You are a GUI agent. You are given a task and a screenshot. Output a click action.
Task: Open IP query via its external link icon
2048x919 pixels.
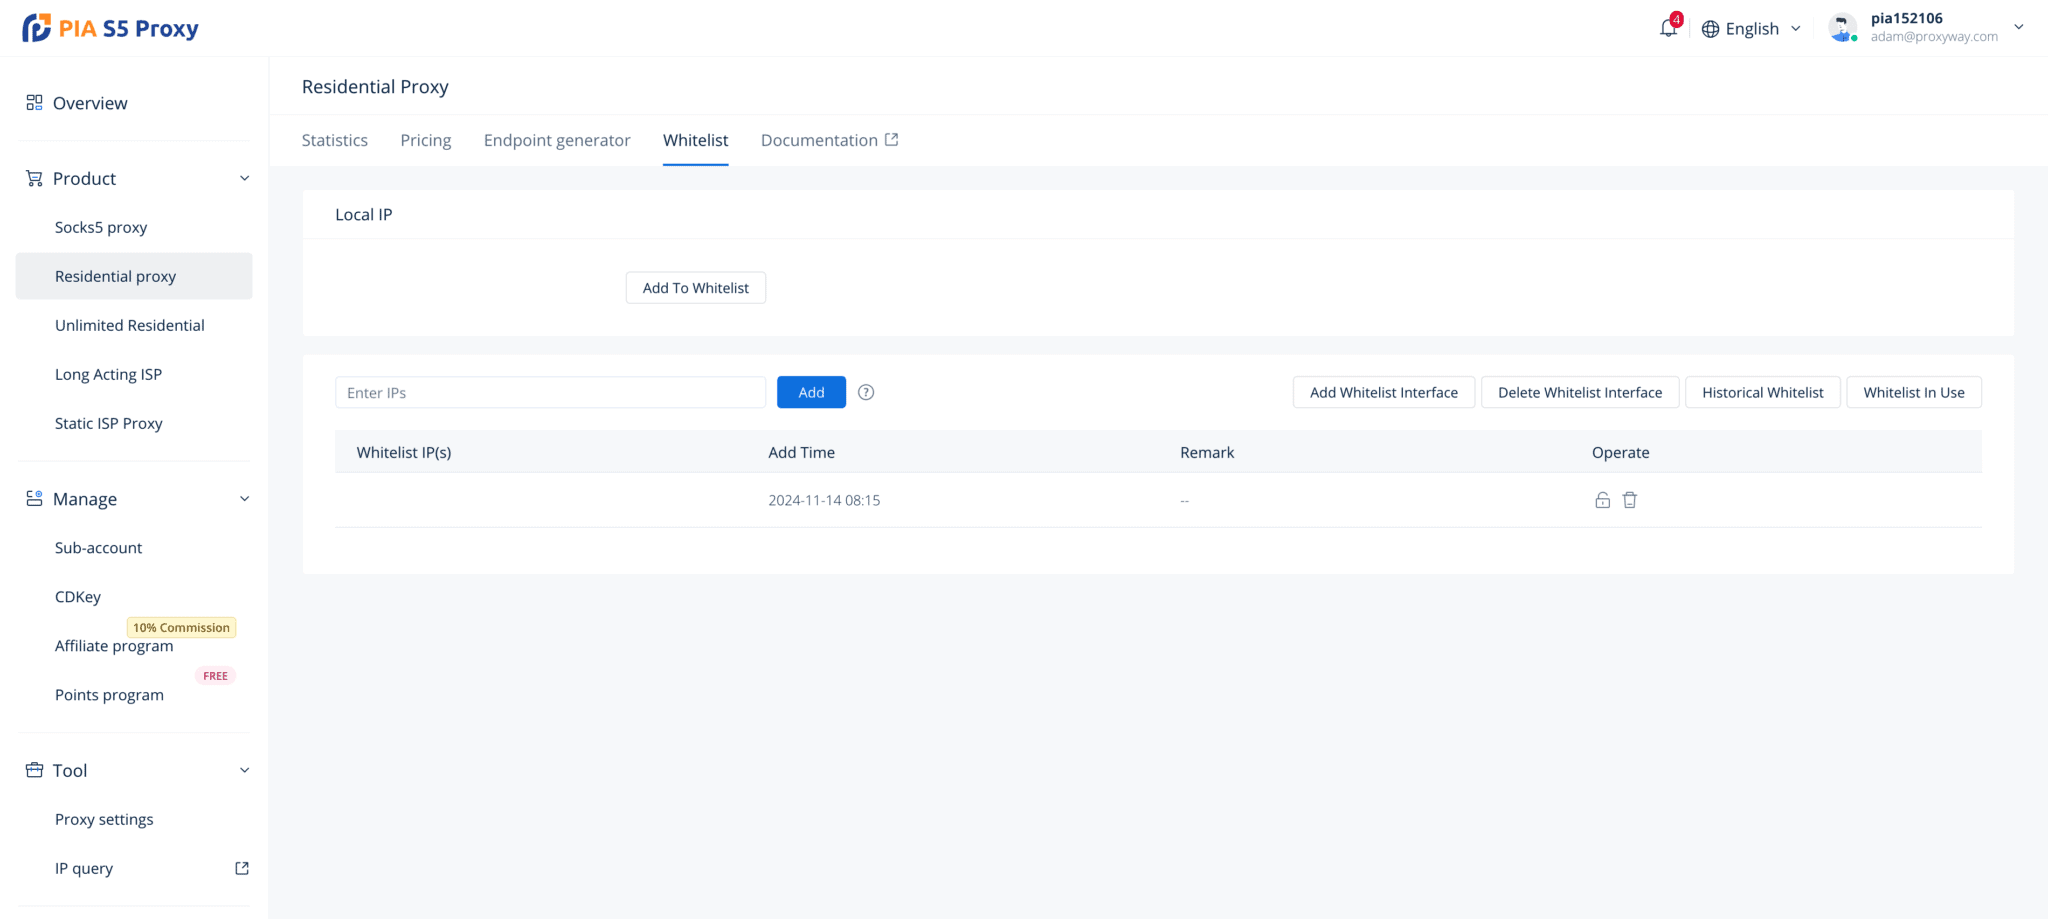tap(241, 868)
